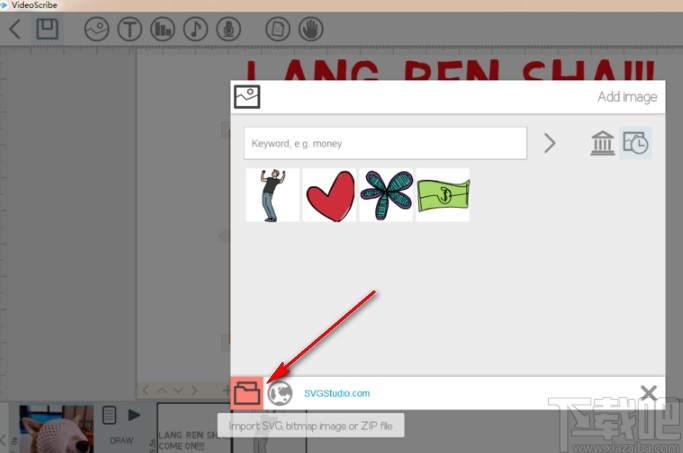Select the green banknote image
Viewport: 683px width, 453px height.
(443, 195)
